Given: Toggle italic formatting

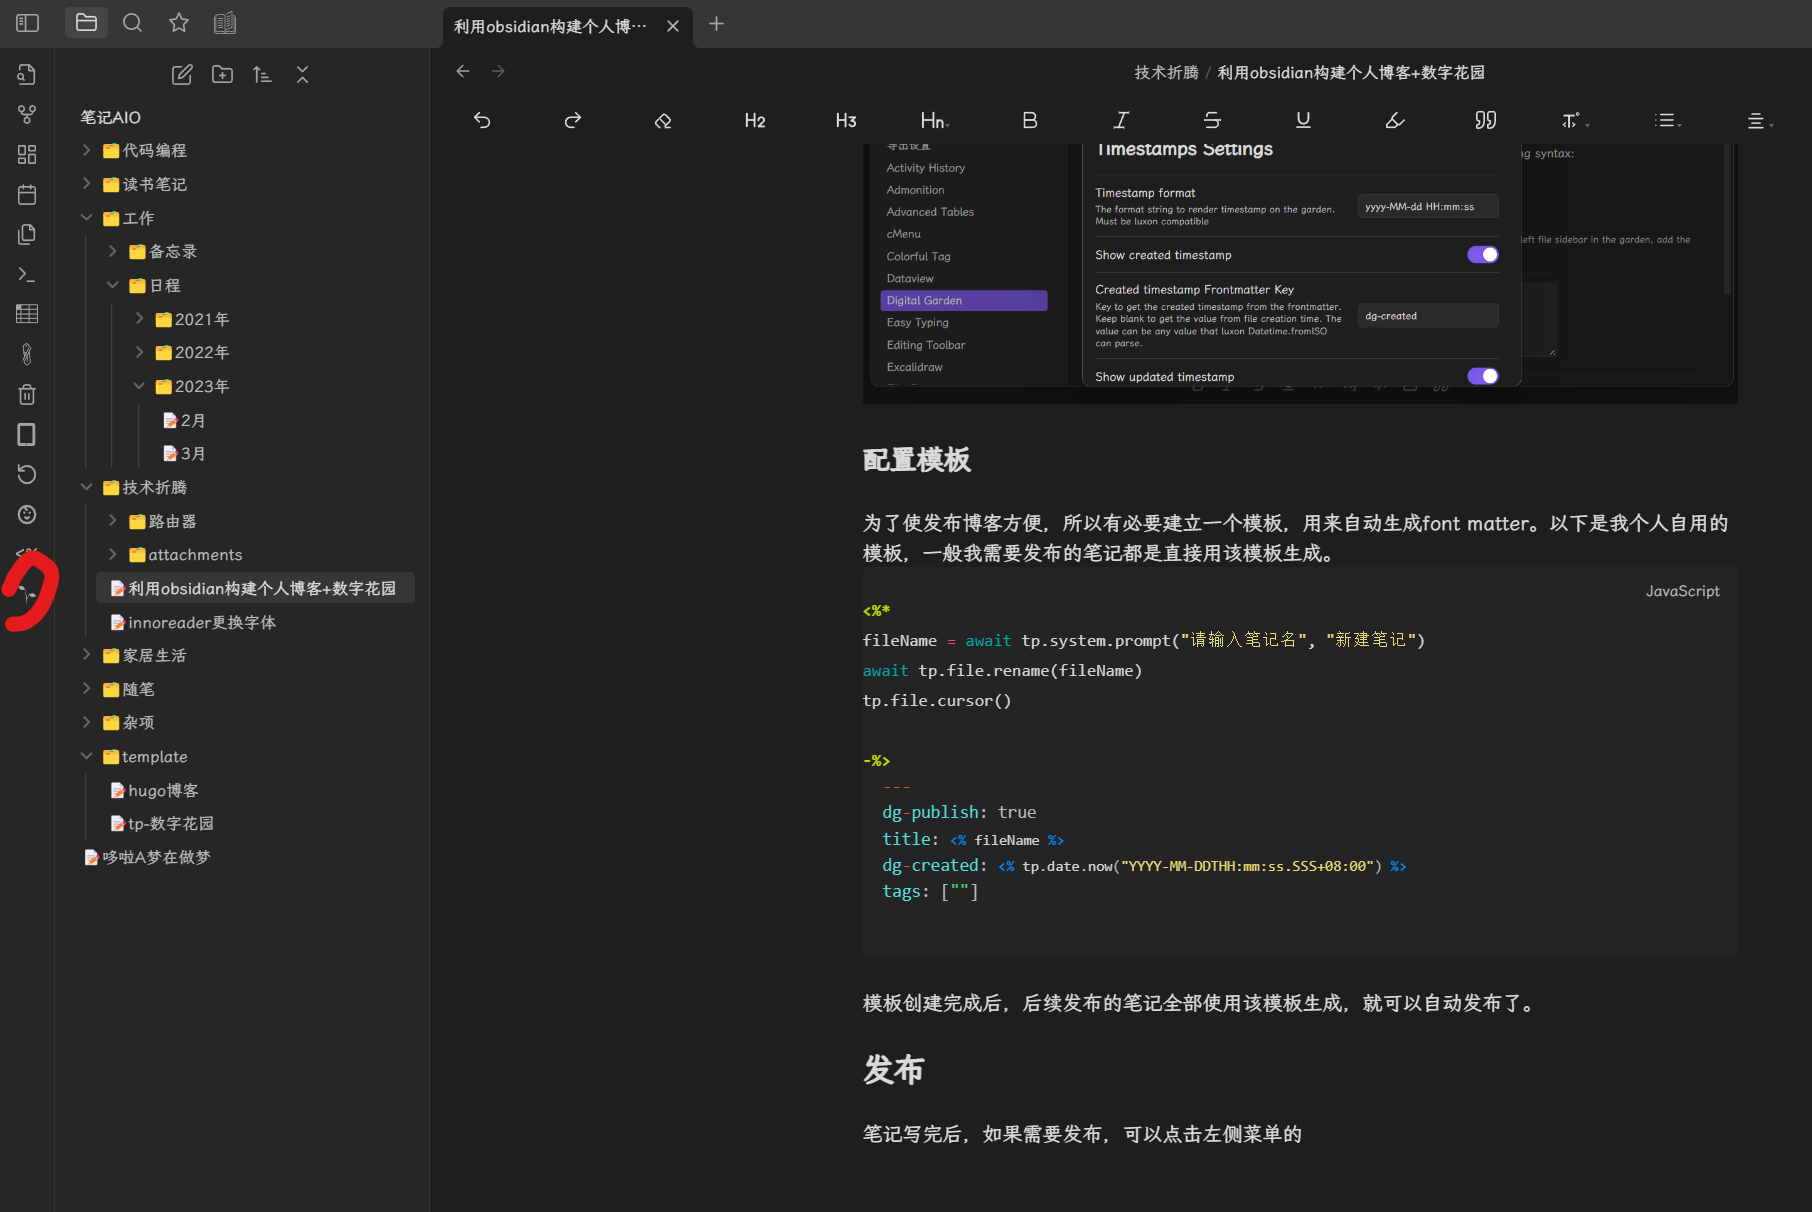Looking at the screenshot, I should pos(1121,120).
